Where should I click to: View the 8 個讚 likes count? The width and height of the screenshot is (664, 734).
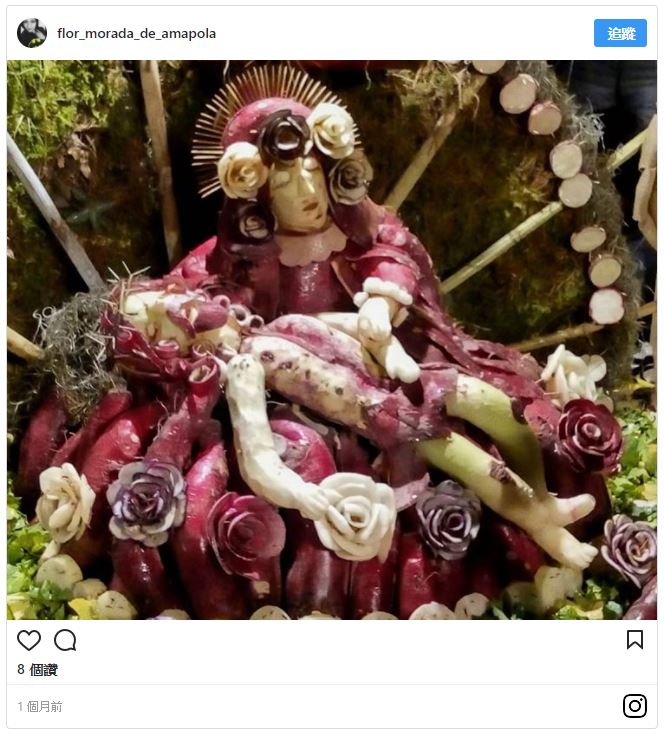point(37,670)
